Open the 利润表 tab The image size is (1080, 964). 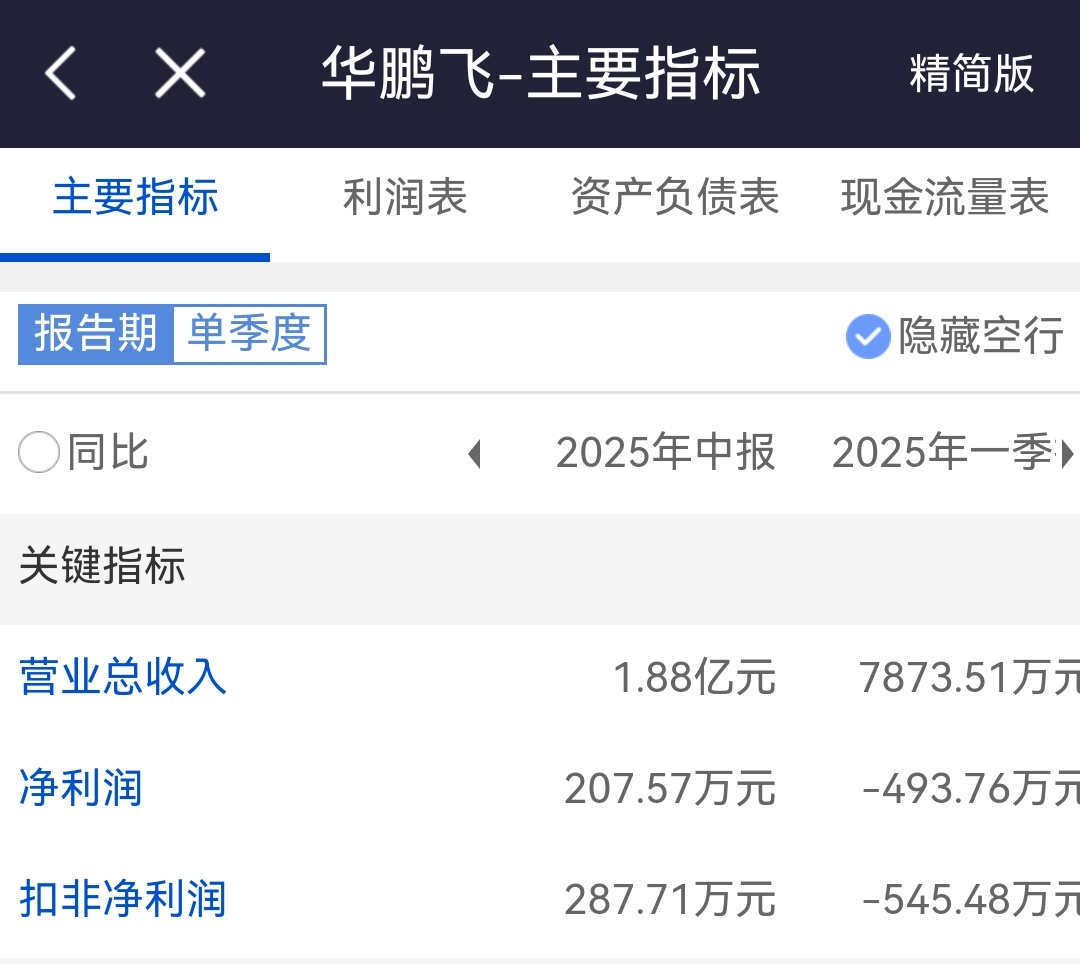pos(405,198)
